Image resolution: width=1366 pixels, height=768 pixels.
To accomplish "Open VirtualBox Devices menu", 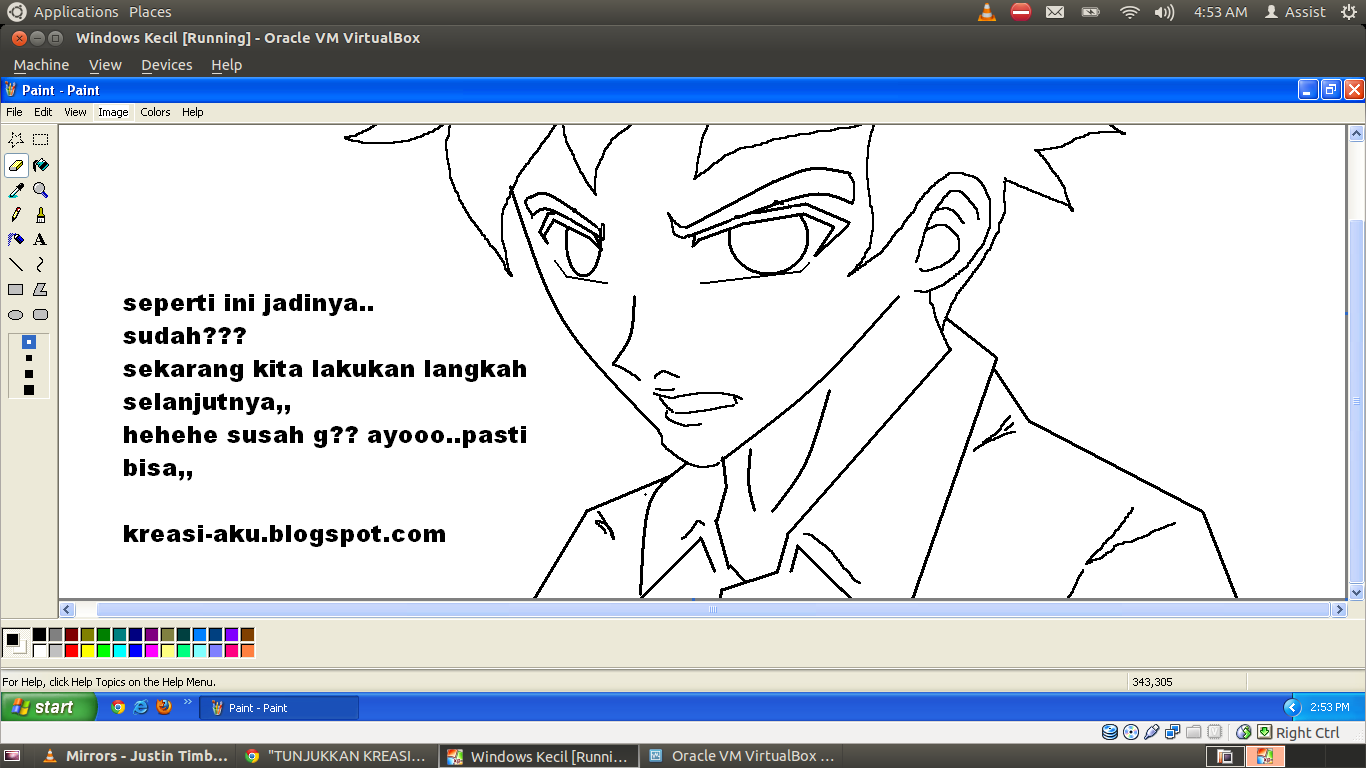I will coord(166,65).
